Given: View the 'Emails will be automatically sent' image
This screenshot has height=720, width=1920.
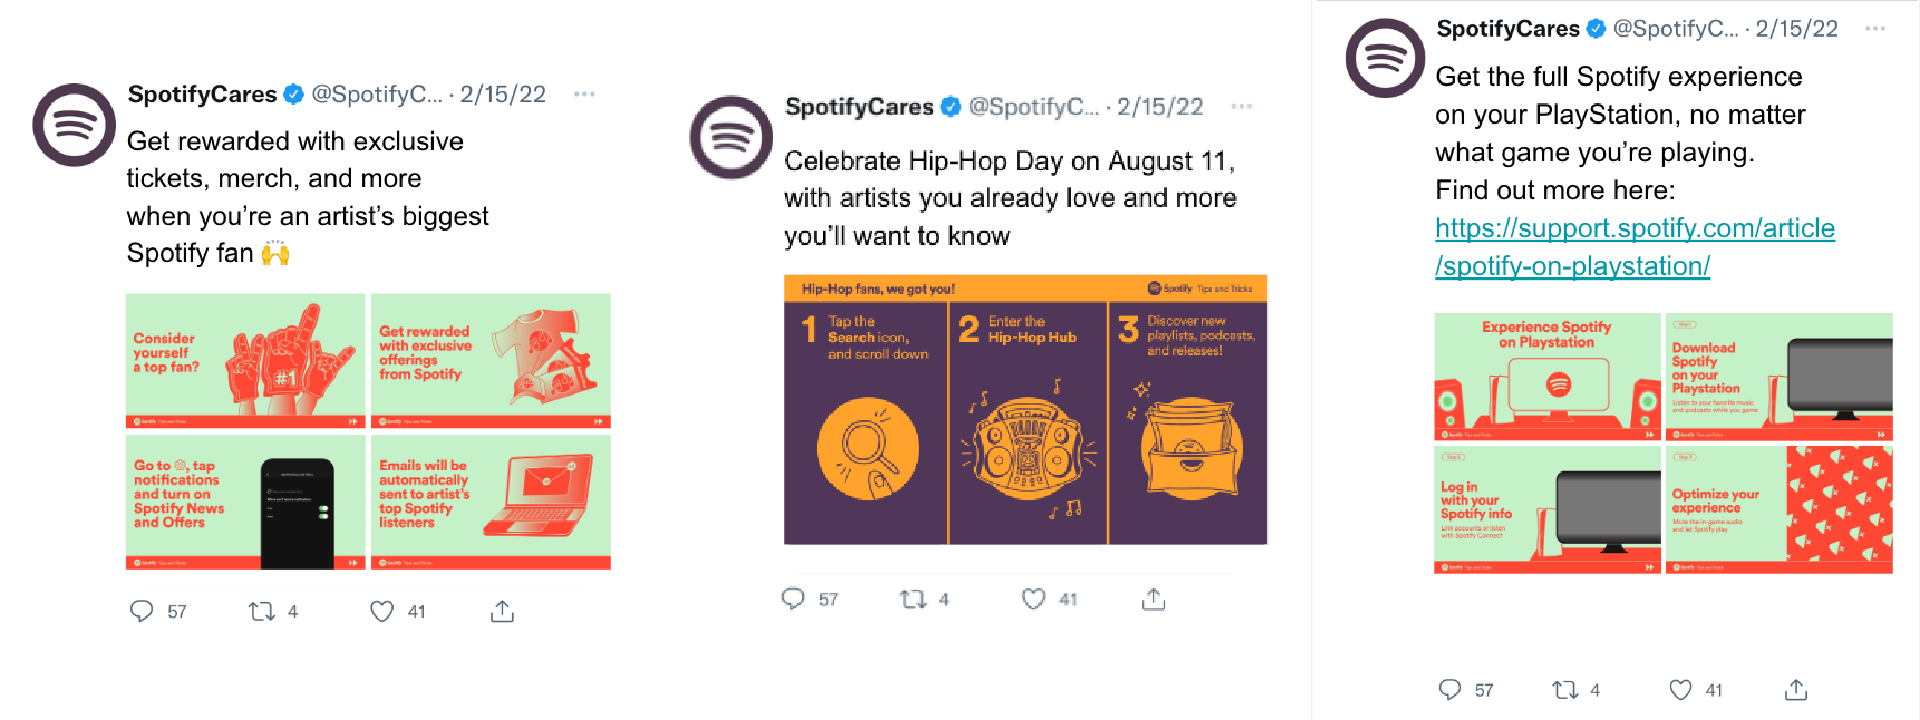Looking at the screenshot, I should [x=491, y=502].
